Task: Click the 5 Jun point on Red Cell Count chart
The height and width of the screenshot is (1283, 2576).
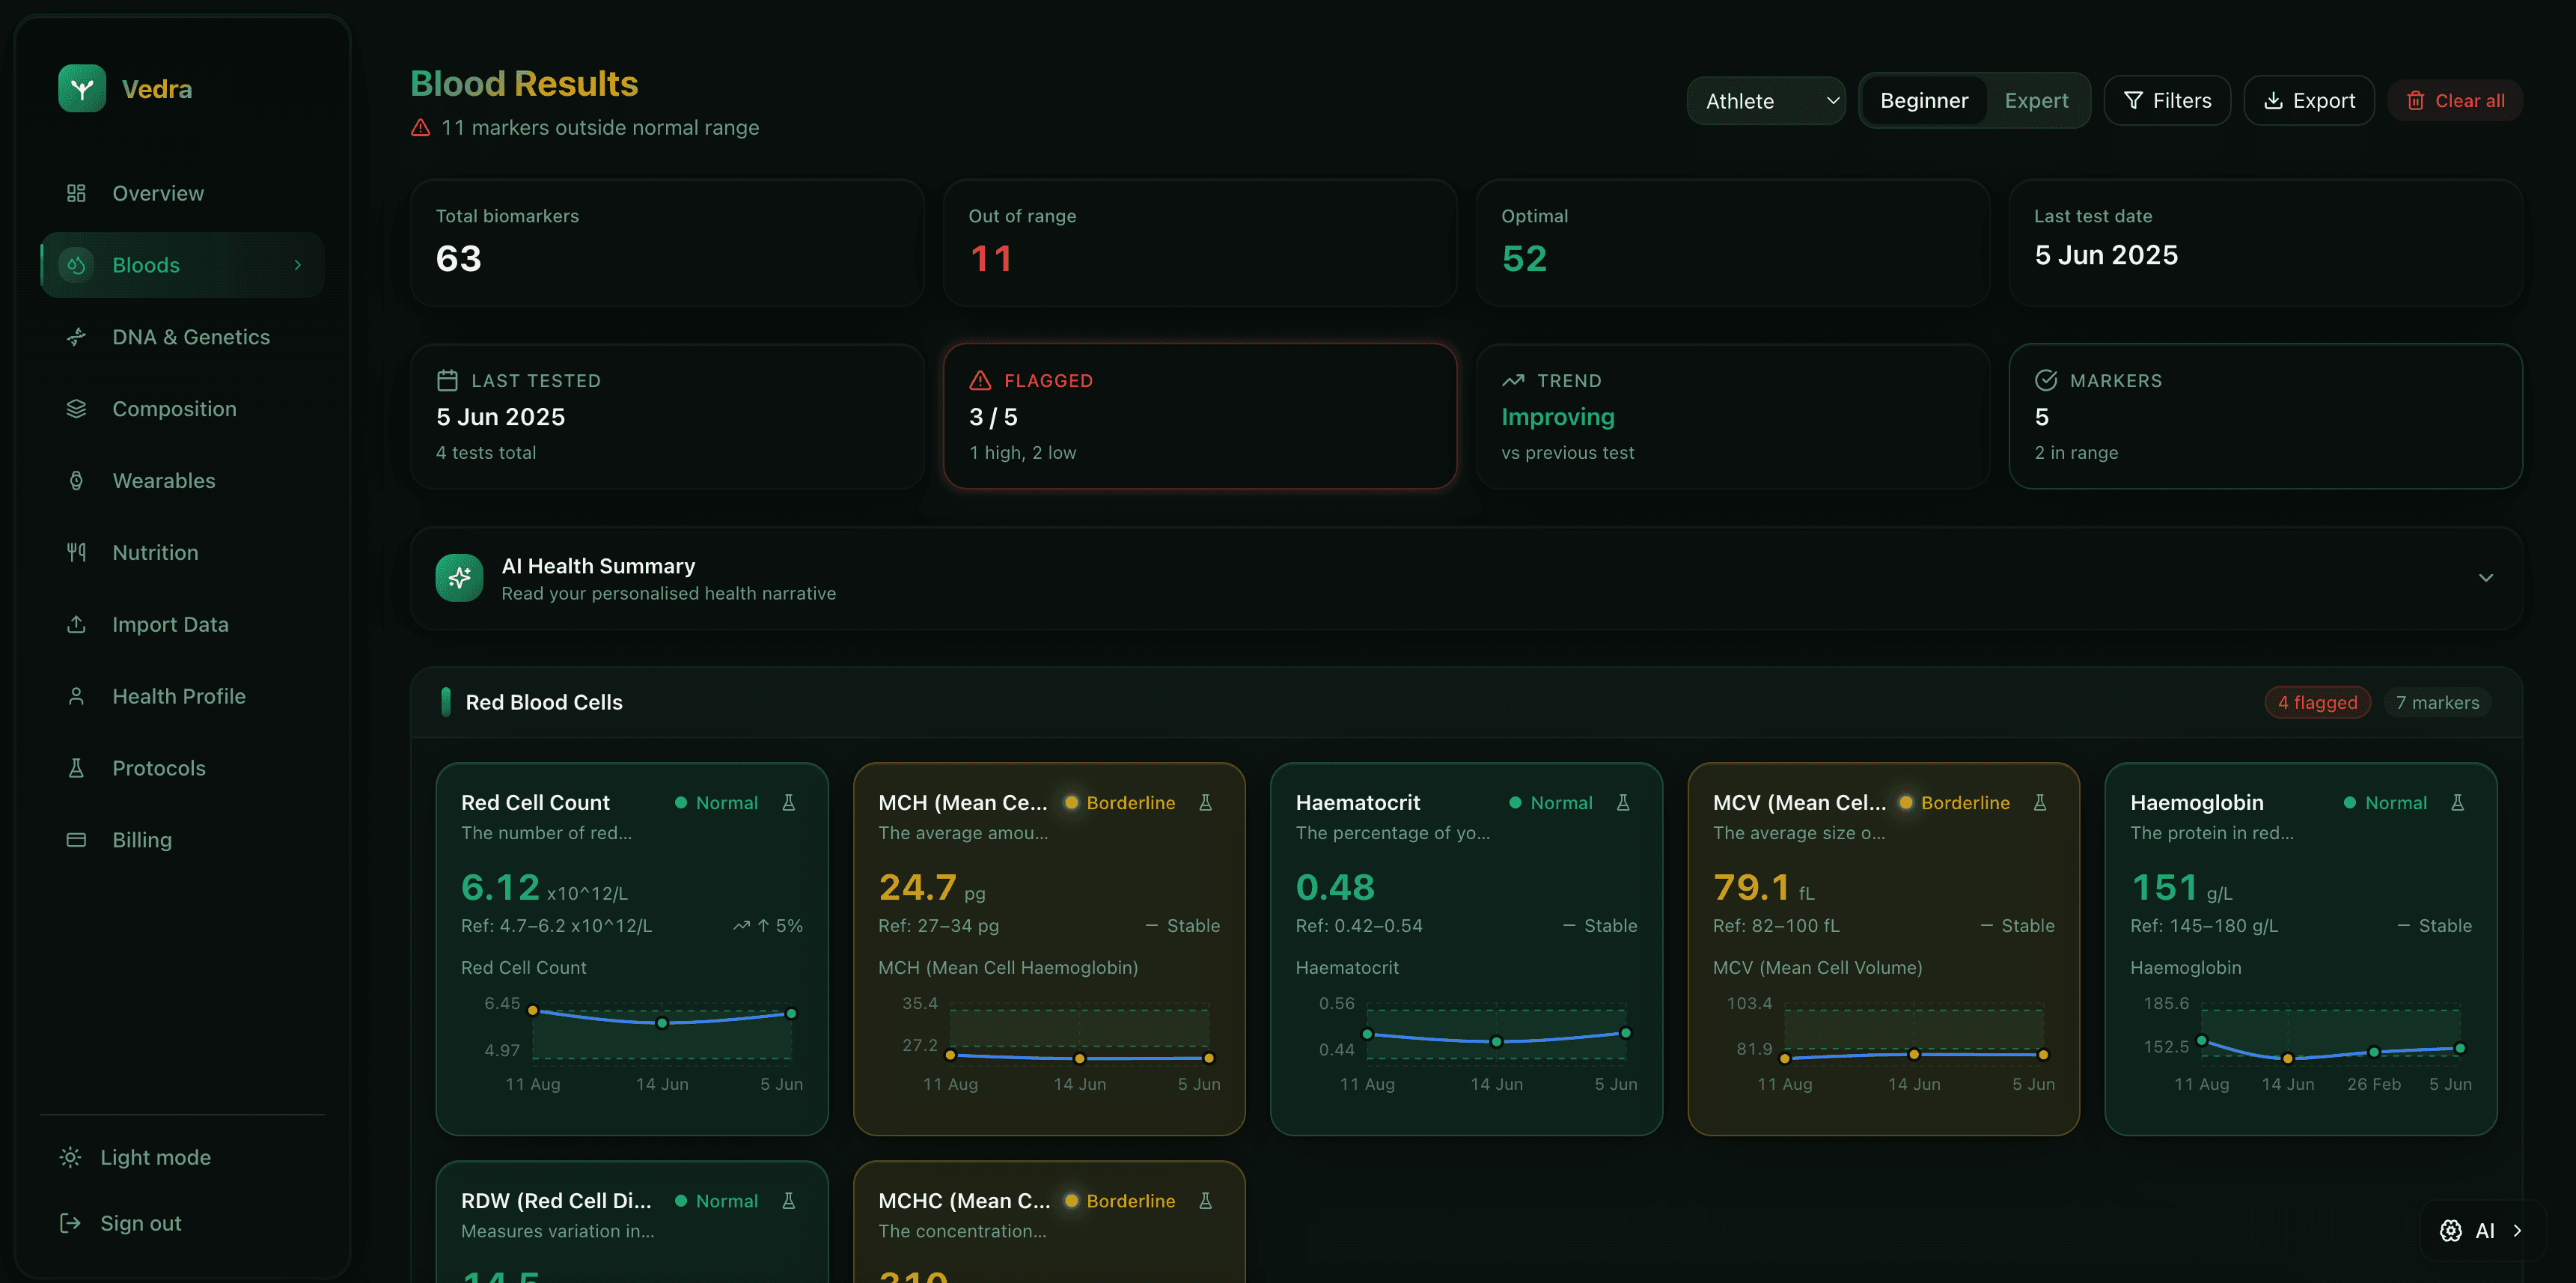Action: pyautogui.click(x=791, y=1014)
